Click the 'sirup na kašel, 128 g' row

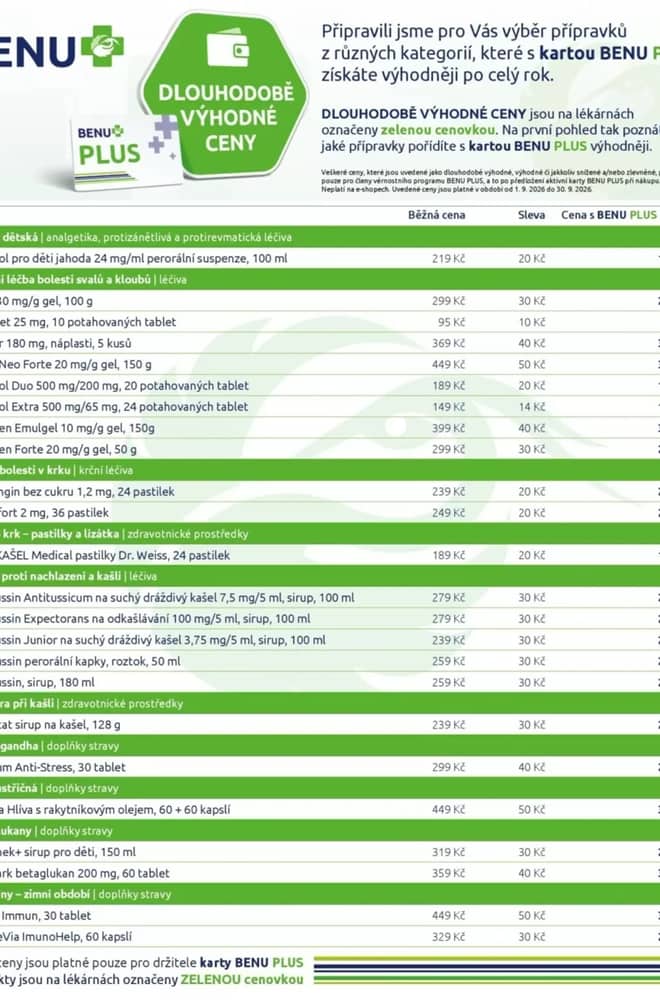[330, 724]
